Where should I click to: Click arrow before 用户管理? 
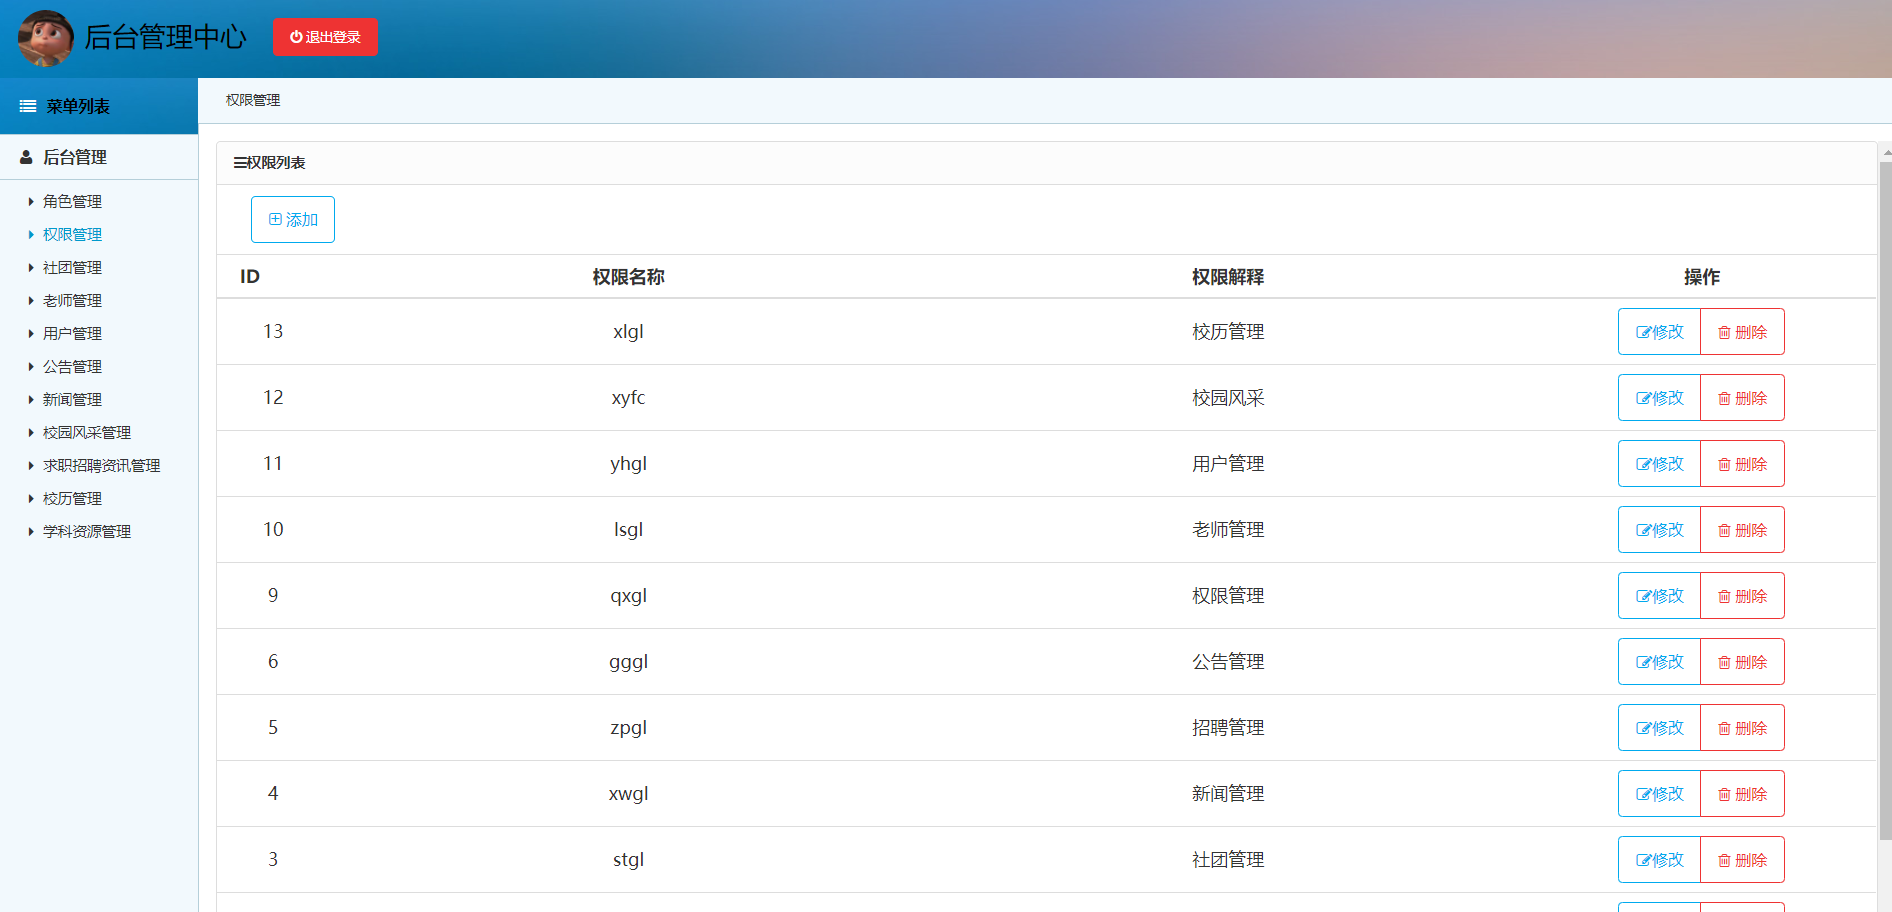[x=31, y=333]
